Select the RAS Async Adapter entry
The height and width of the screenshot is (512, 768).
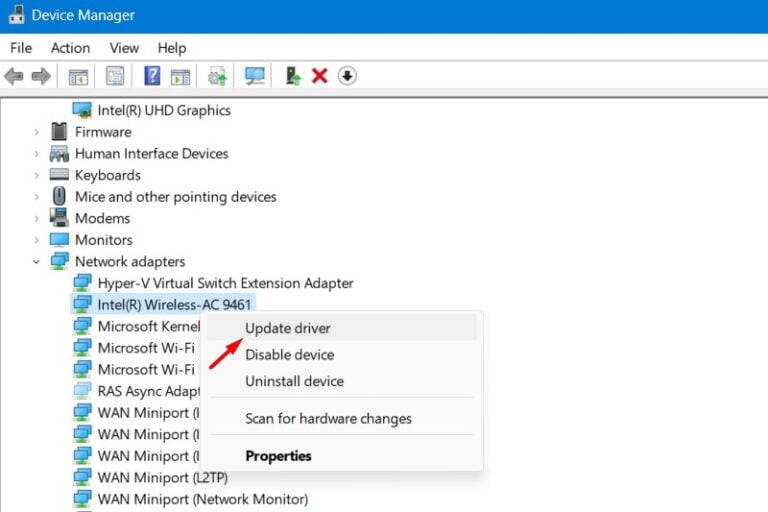point(148,391)
